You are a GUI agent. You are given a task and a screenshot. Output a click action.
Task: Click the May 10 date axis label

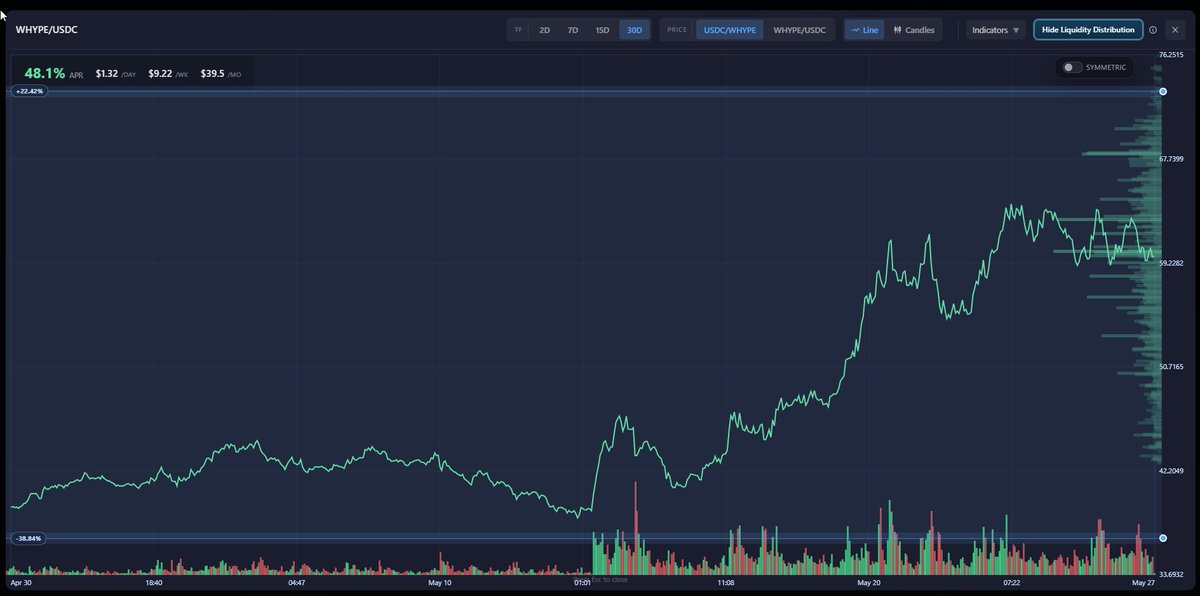pyautogui.click(x=440, y=582)
